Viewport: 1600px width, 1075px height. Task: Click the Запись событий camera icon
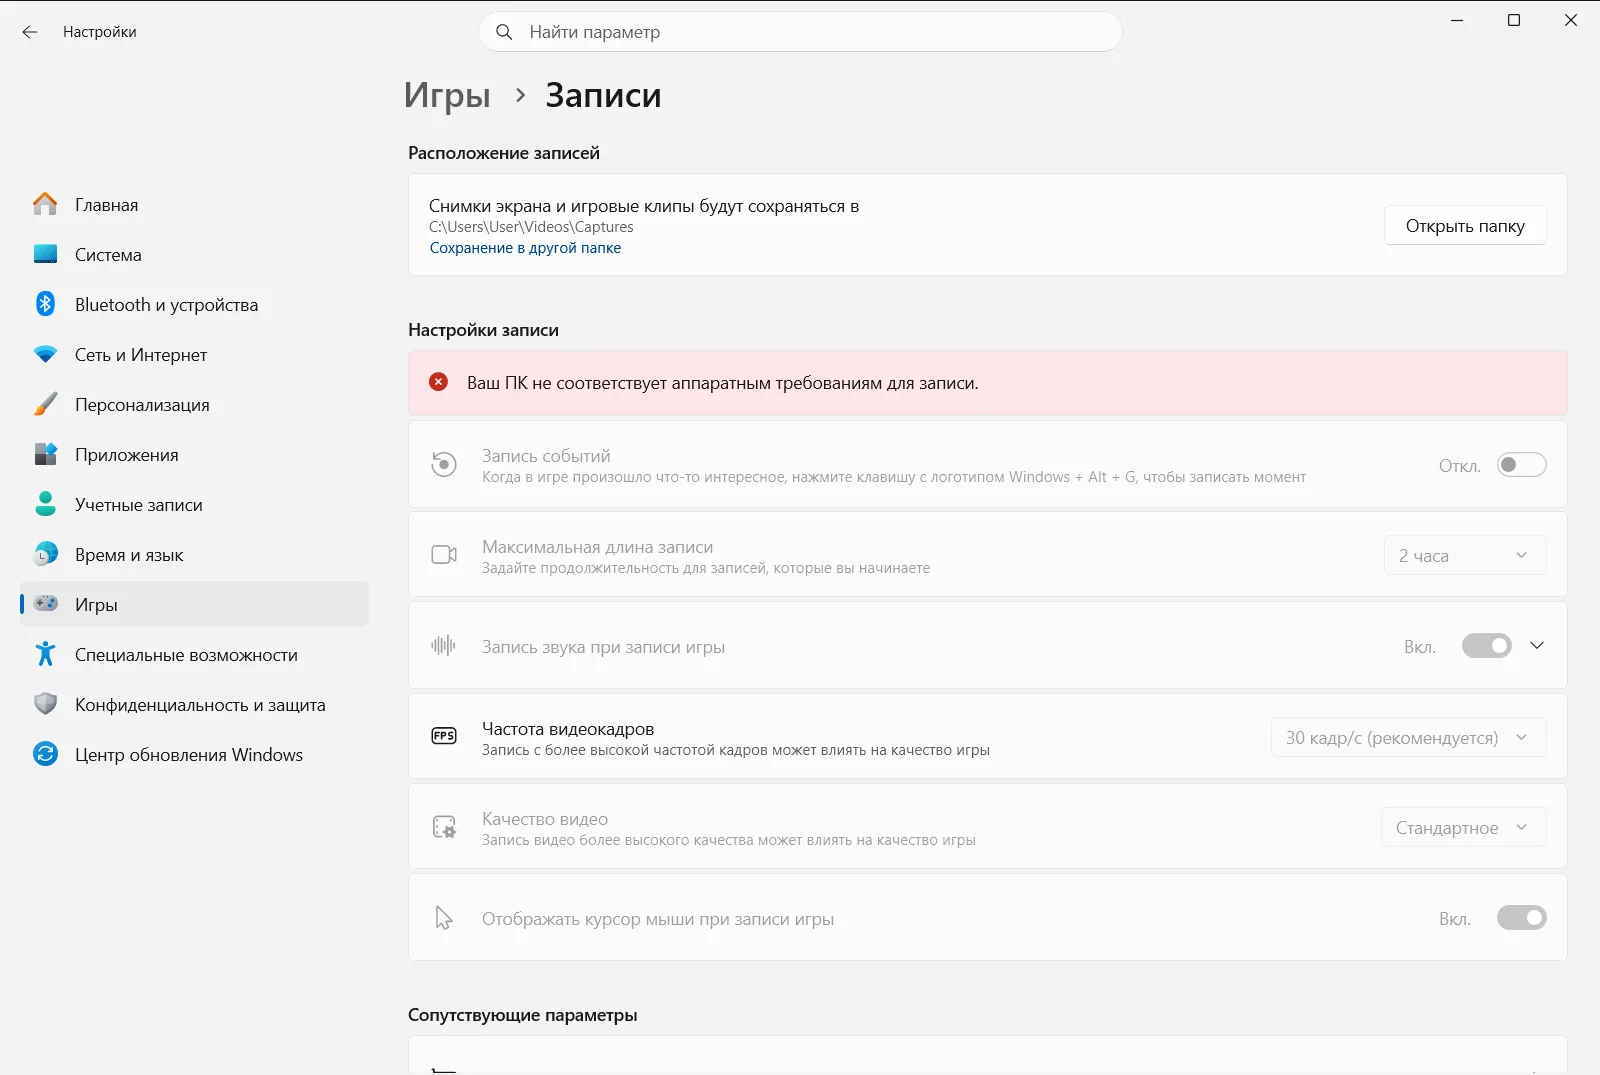pos(444,464)
